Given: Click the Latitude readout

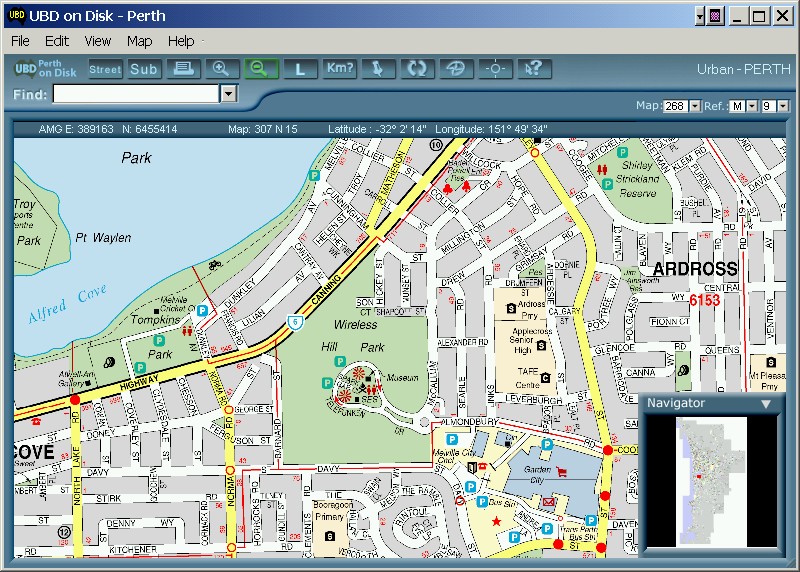Looking at the screenshot, I should pyautogui.click(x=377, y=129).
